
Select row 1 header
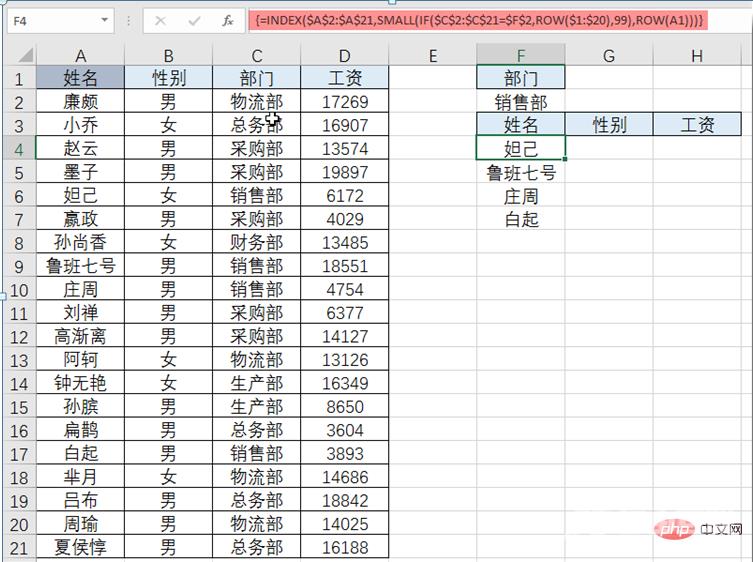click(19, 78)
